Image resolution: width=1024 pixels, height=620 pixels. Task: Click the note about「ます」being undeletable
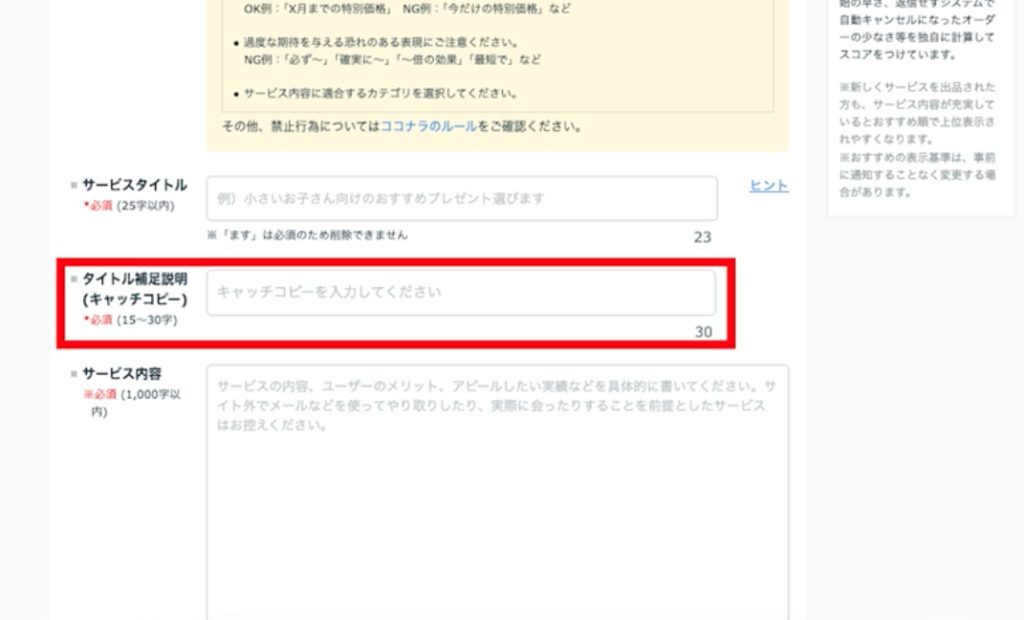click(307, 235)
